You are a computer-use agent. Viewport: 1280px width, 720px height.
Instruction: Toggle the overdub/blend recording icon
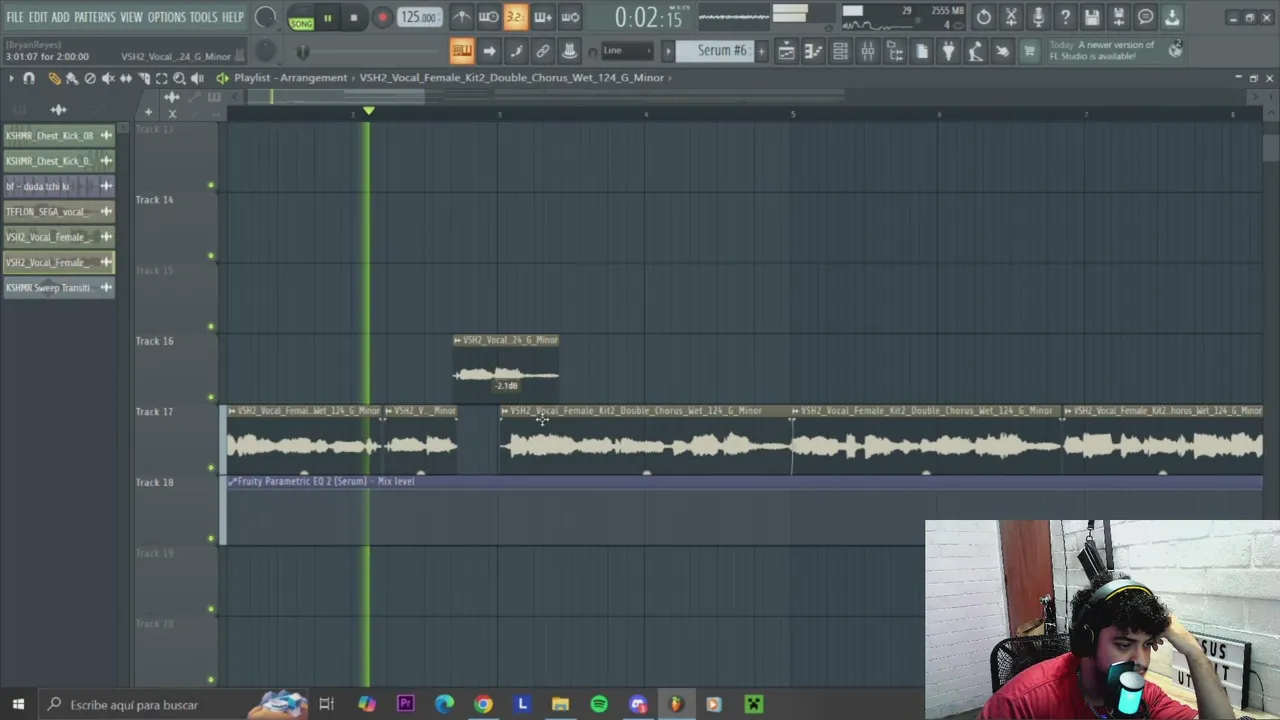tap(542, 17)
